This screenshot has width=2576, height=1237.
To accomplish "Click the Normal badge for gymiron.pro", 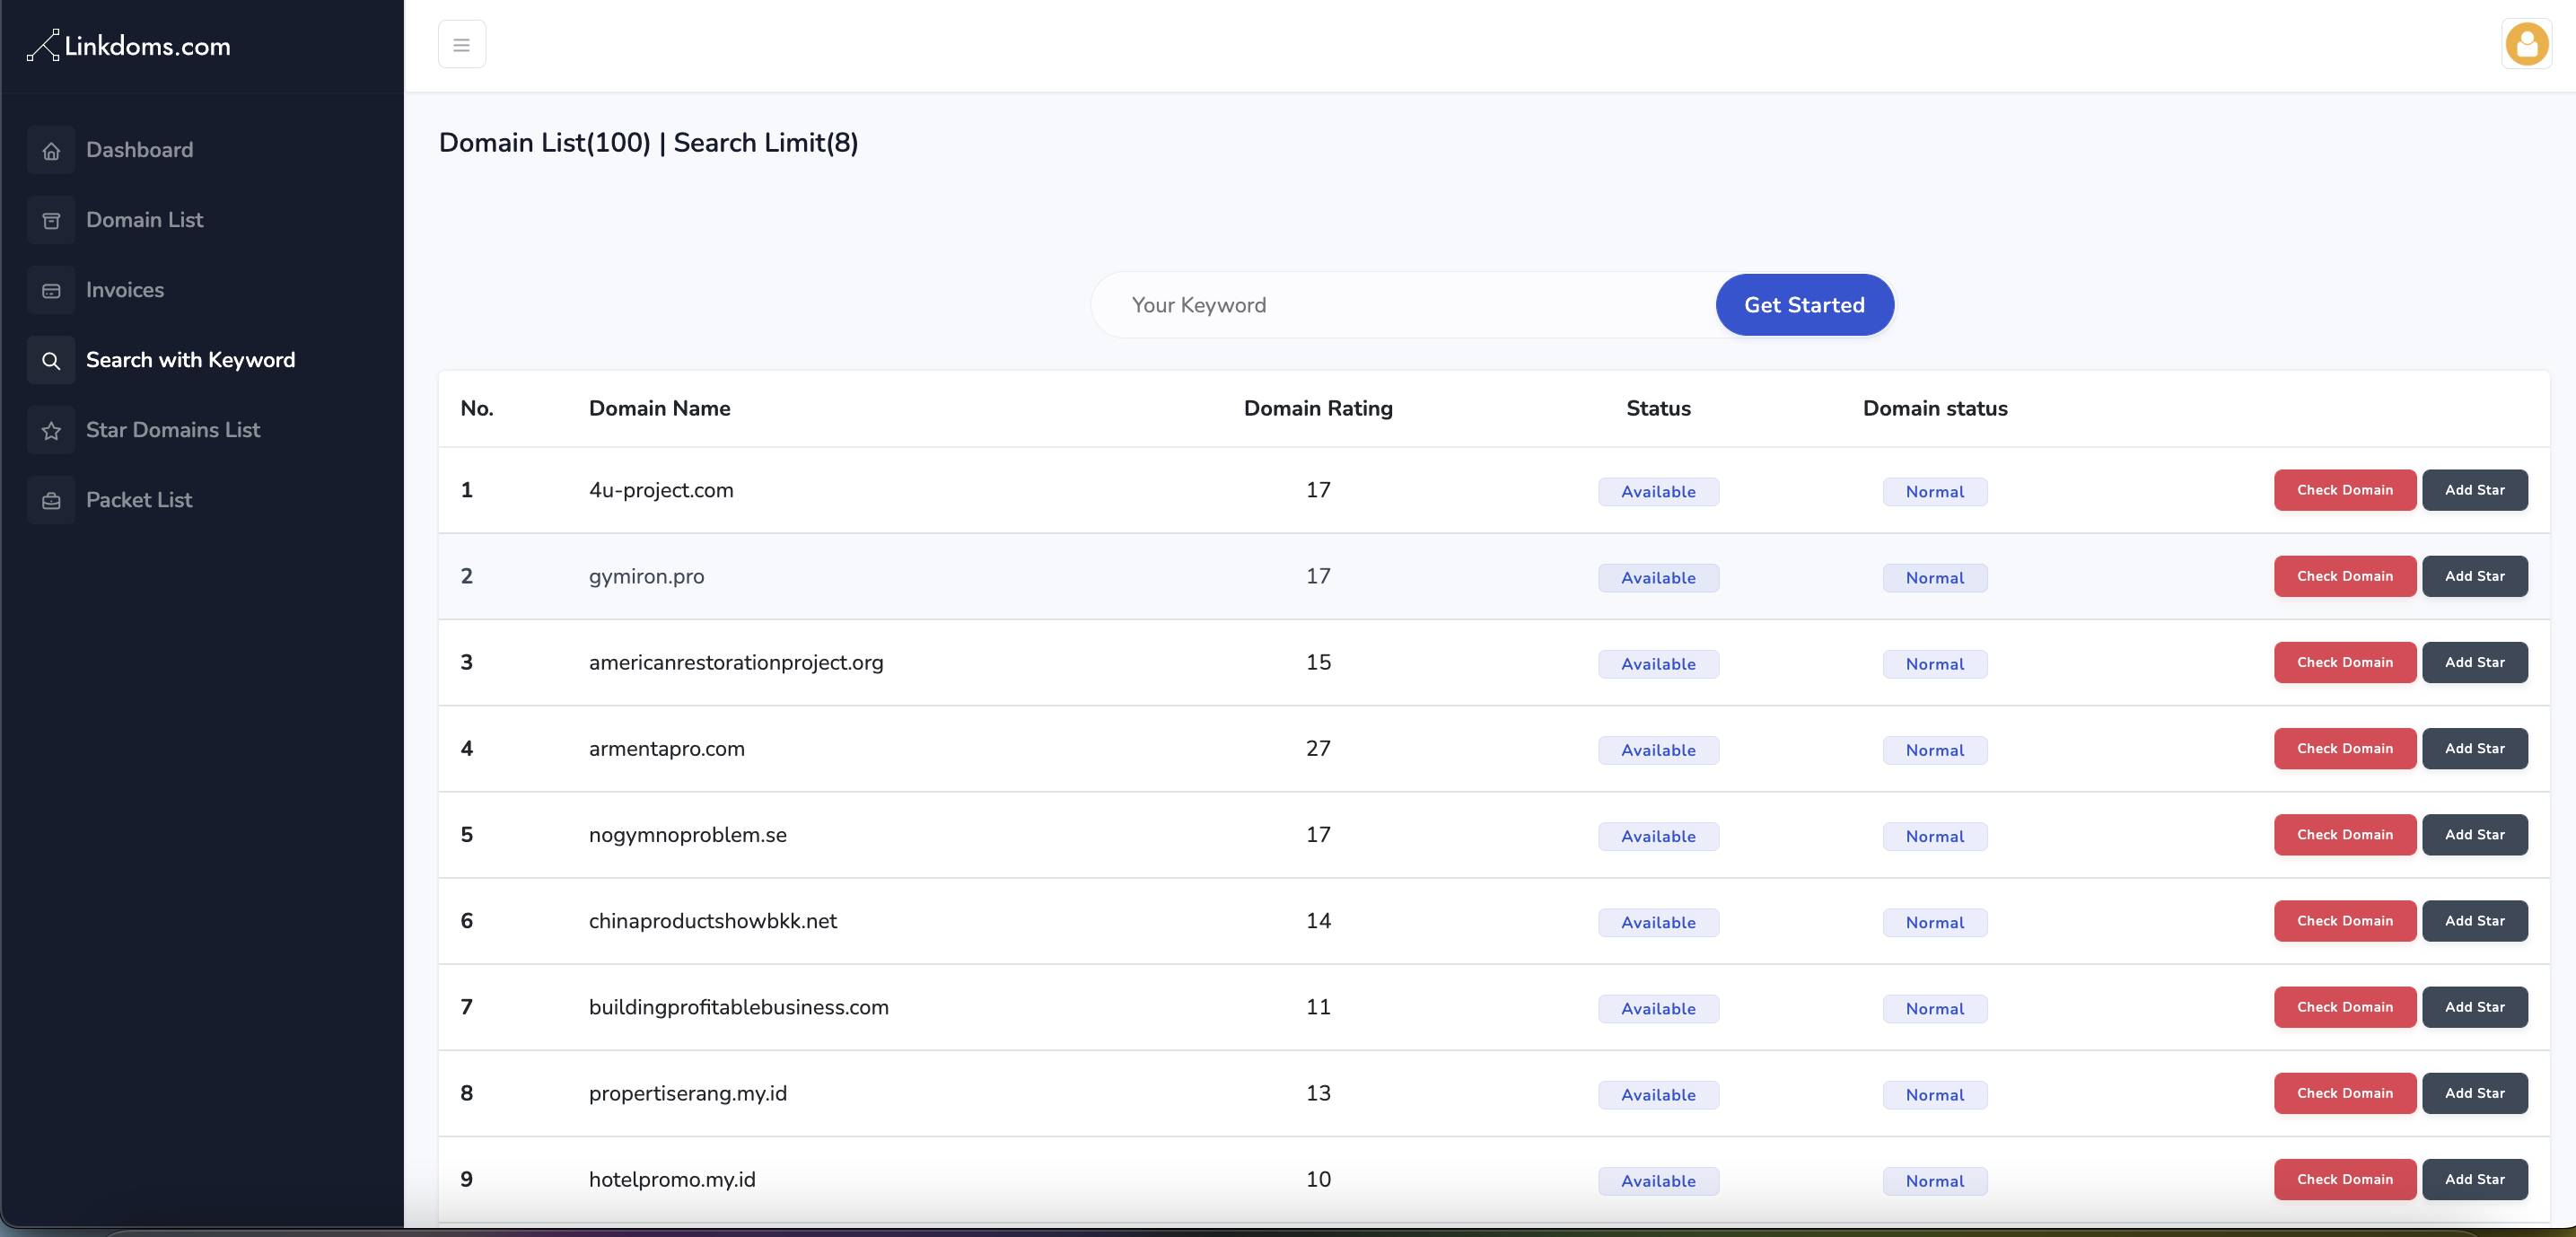I will [x=1935, y=578].
